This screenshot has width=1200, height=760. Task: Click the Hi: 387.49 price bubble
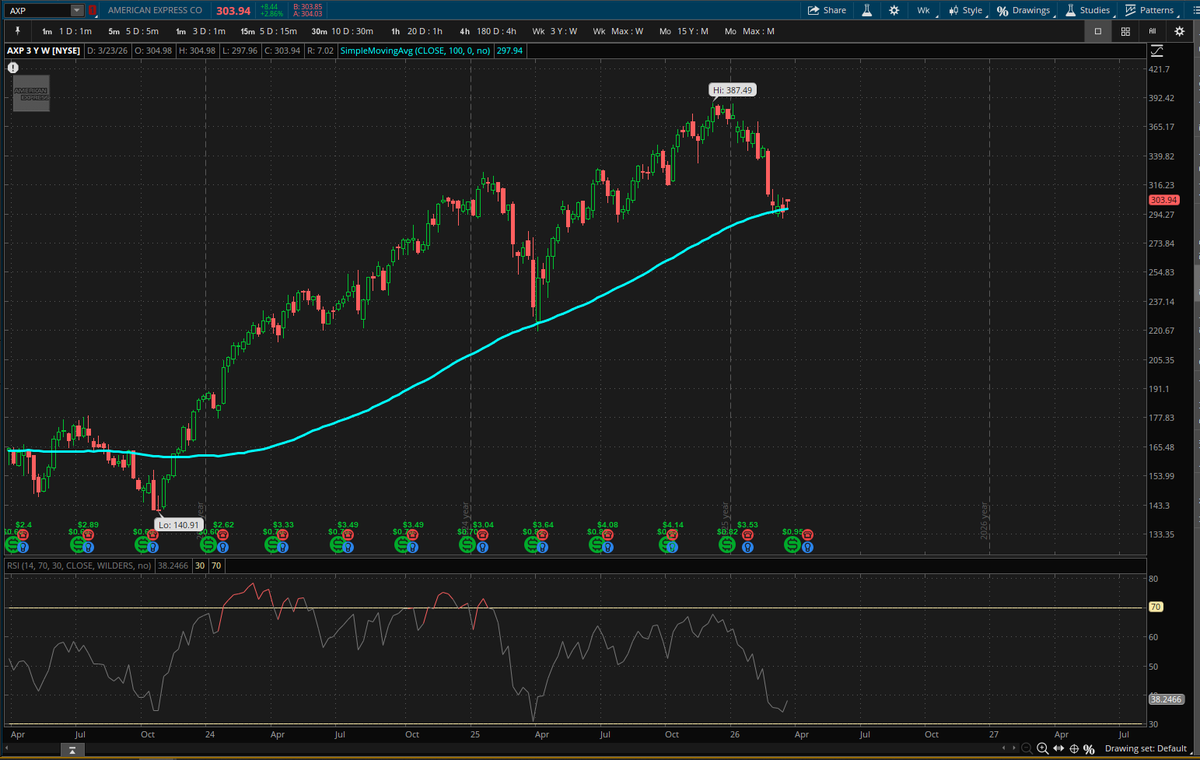(732, 89)
